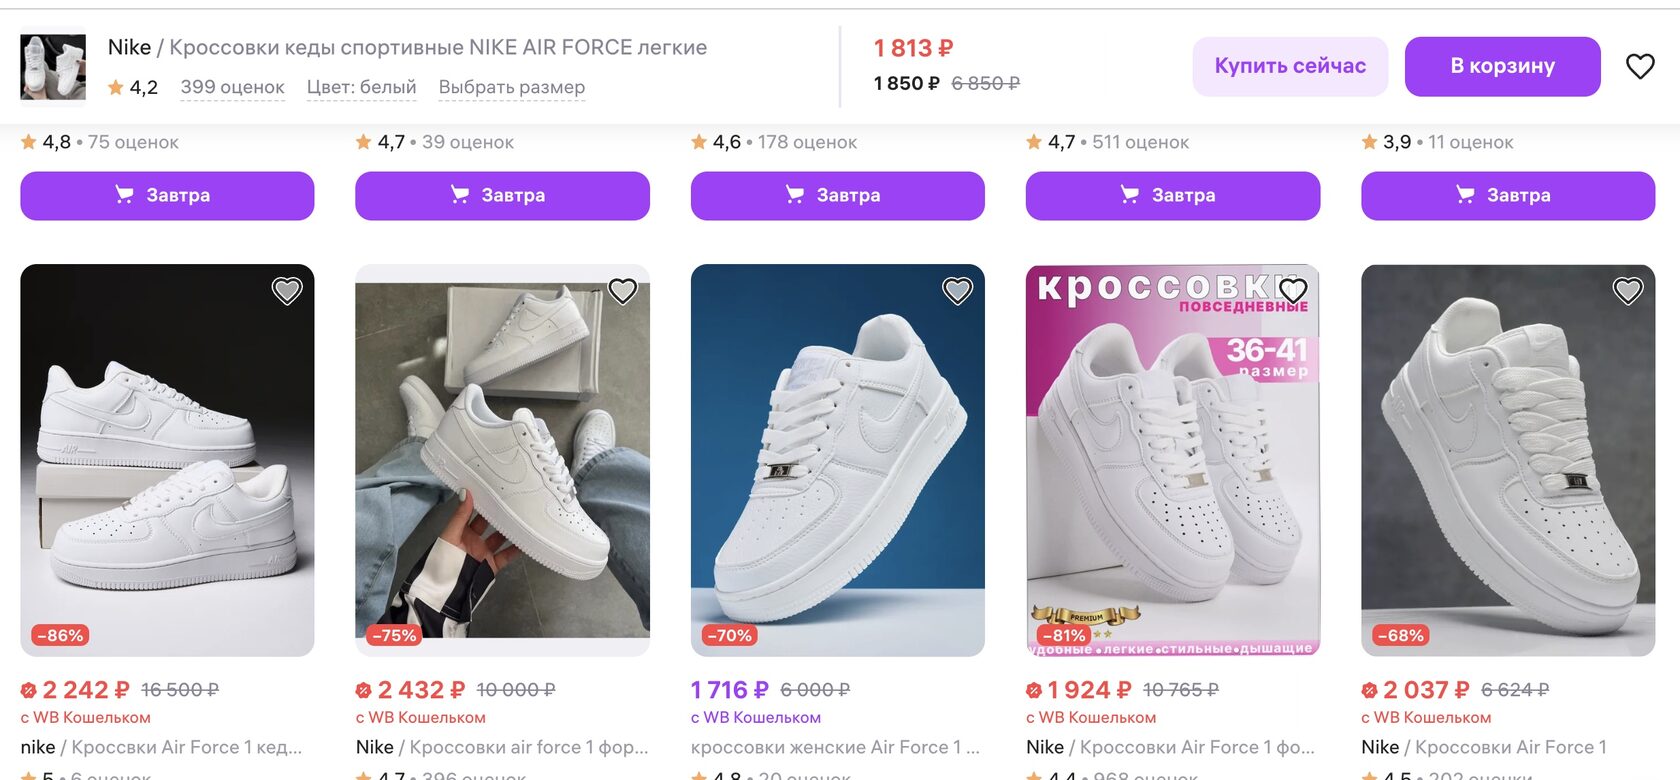Open the small product thumbnail in header

tap(53, 67)
